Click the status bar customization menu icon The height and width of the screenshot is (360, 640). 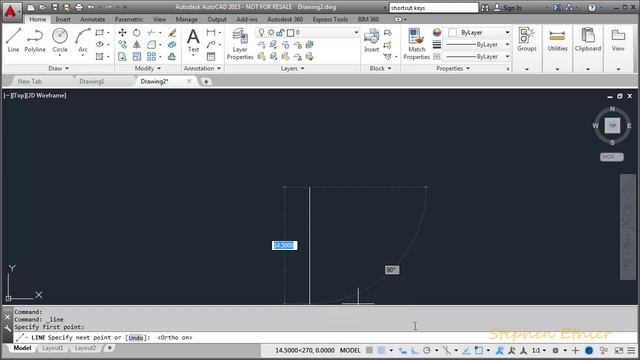(x=631, y=350)
